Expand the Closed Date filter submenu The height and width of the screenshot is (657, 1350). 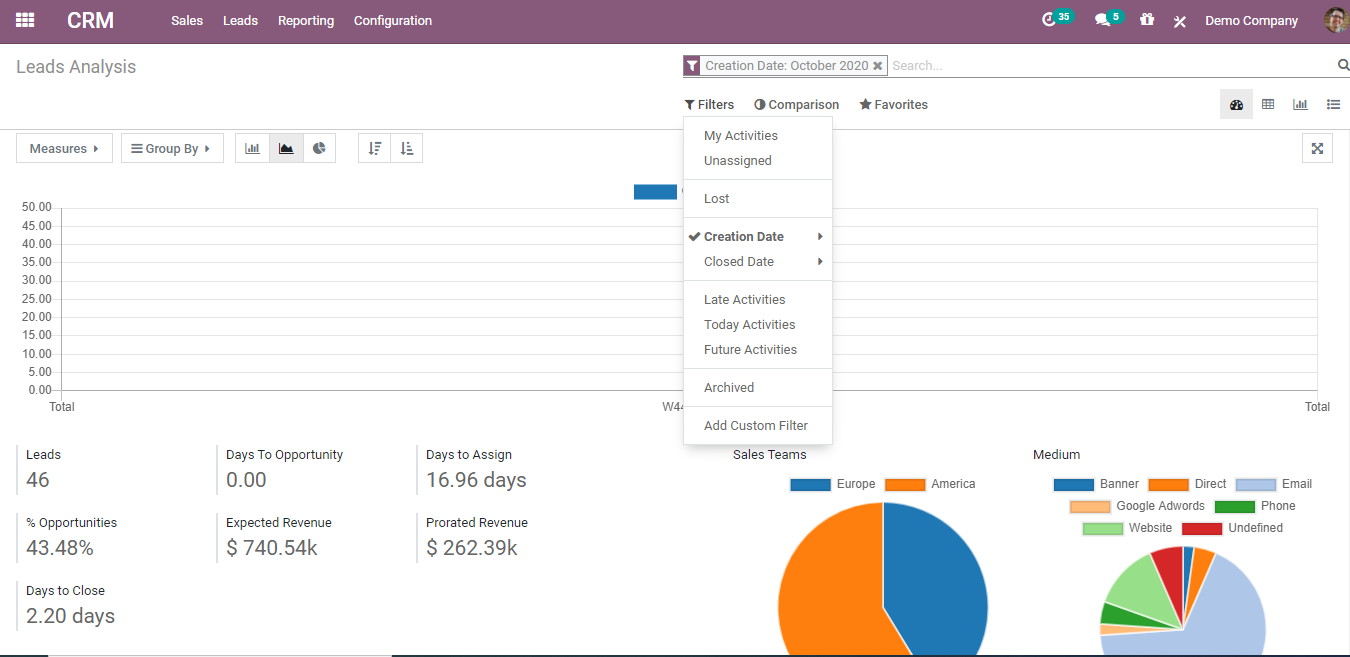click(x=758, y=262)
